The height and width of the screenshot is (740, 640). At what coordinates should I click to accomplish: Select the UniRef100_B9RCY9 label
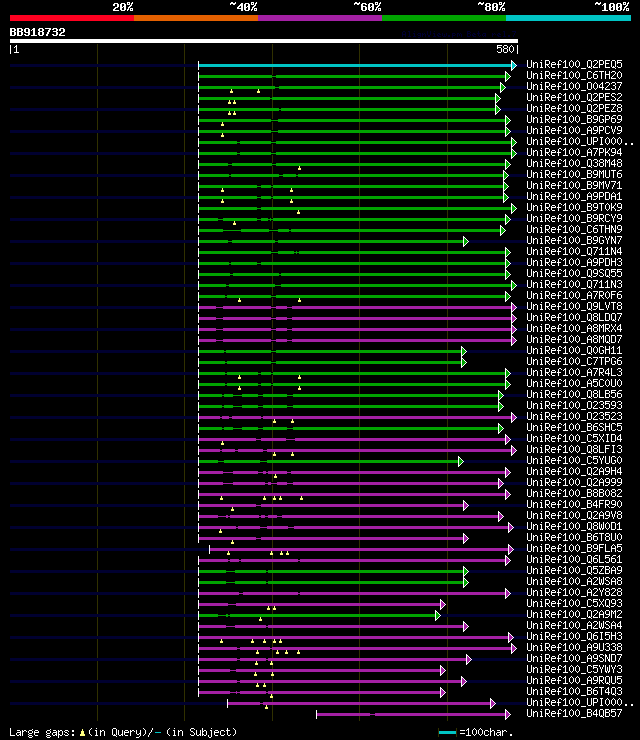[574, 219]
